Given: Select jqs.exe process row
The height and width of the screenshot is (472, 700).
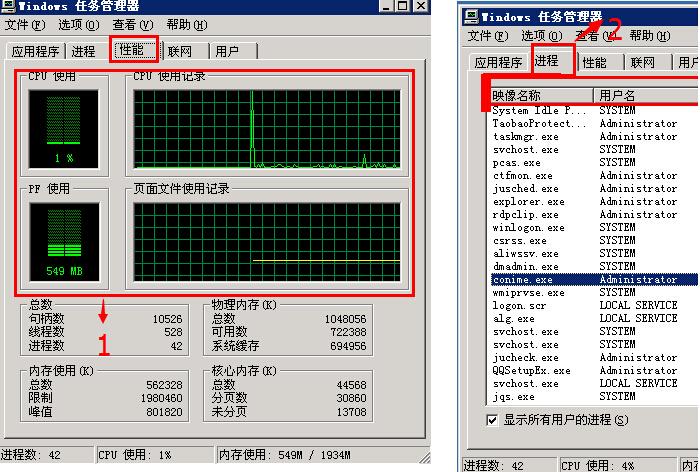Looking at the screenshot, I should tap(595, 396).
